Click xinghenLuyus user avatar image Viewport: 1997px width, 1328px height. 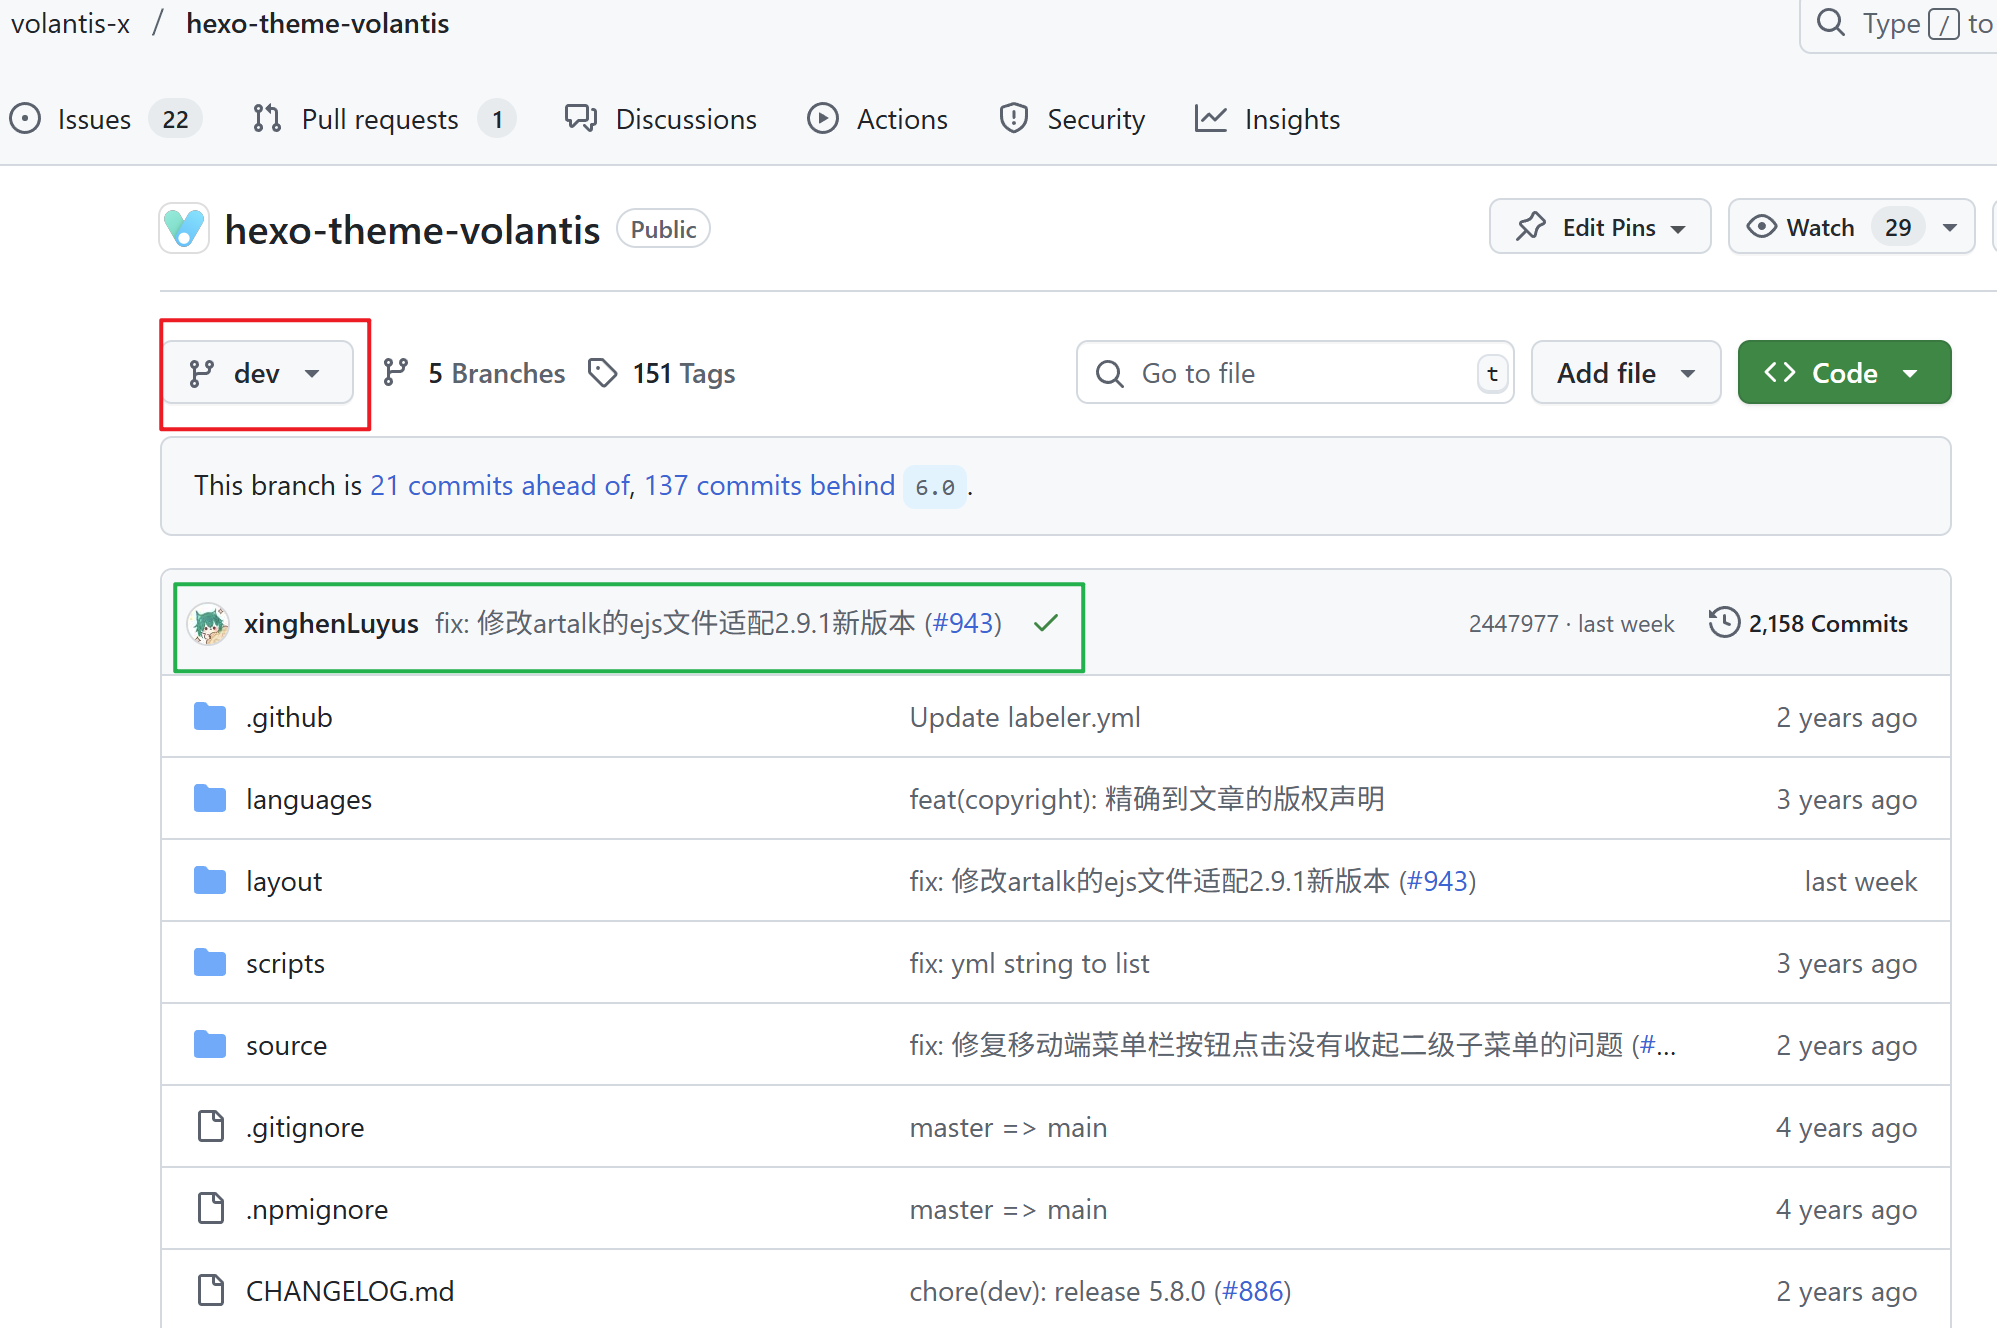coord(209,624)
